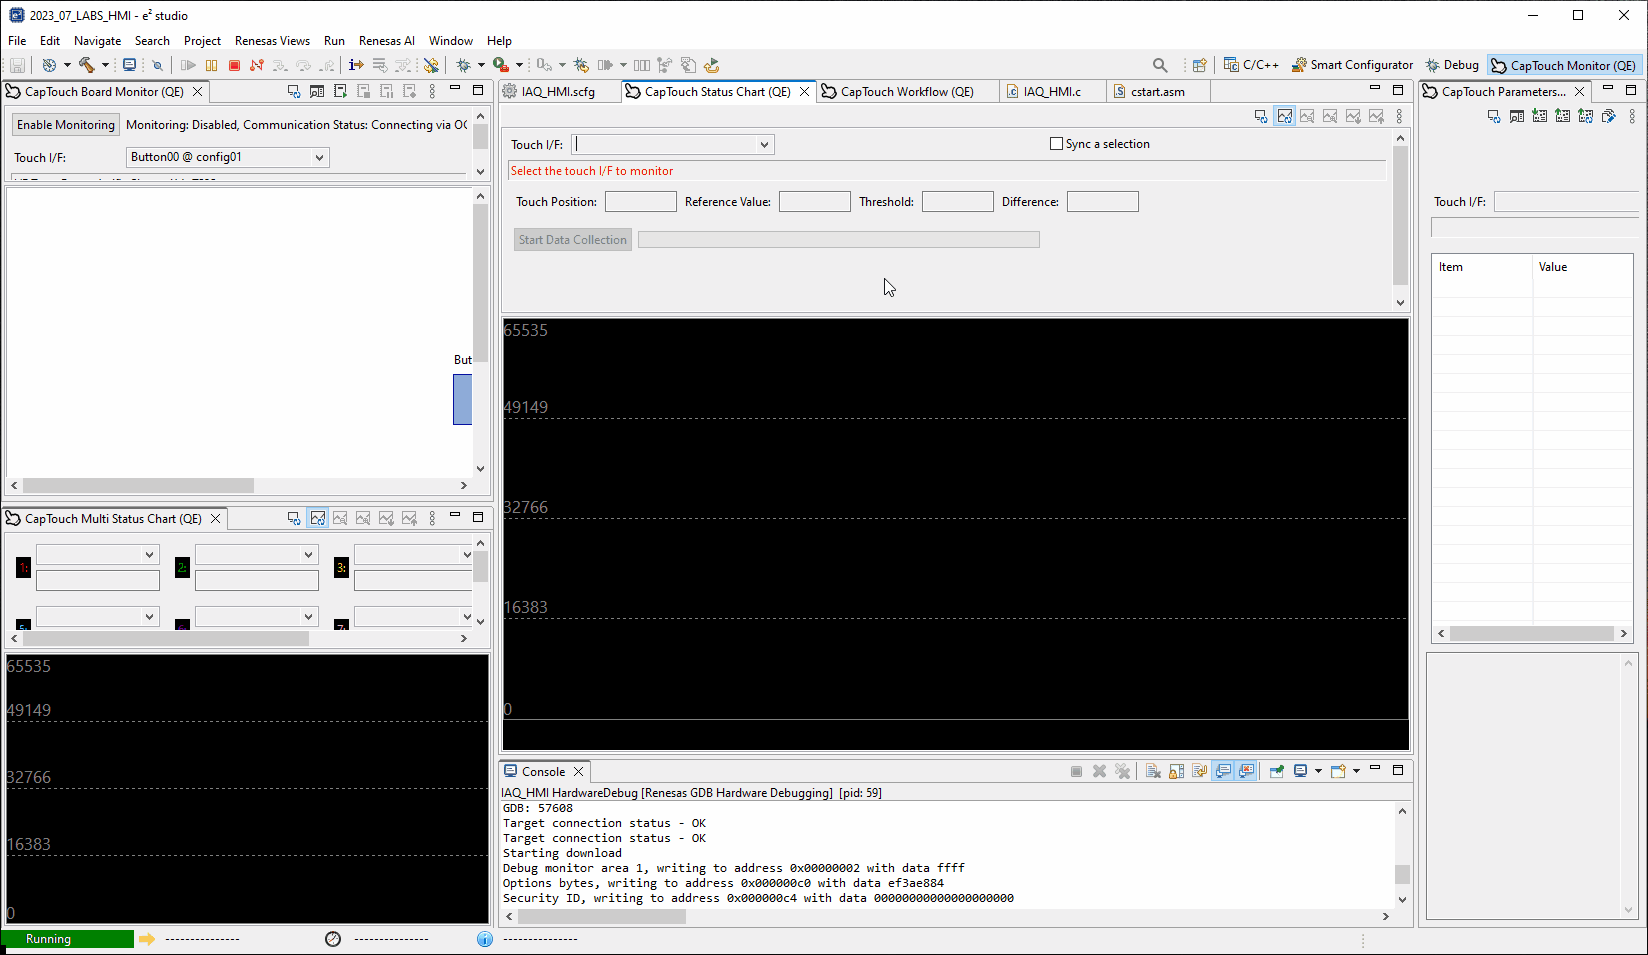Click the Pin Console icon
Image resolution: width=1648 pixels, height=955 pixels.
coord(1277,771)
